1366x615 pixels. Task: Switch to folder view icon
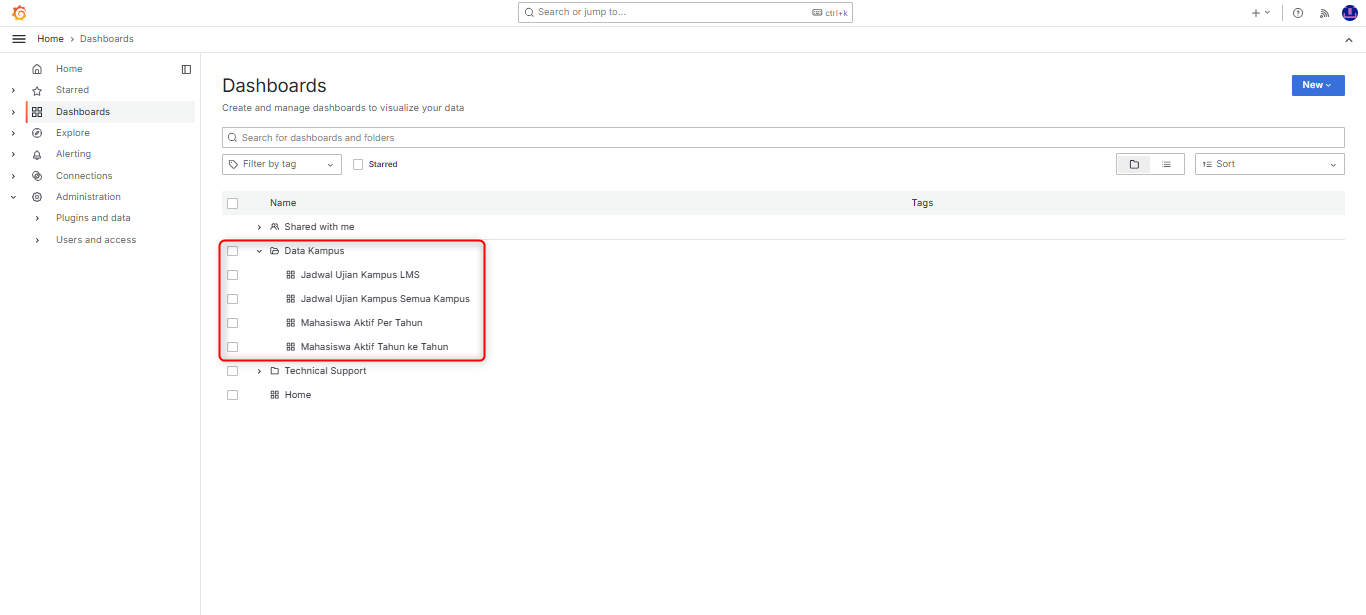click(1134, 164)
